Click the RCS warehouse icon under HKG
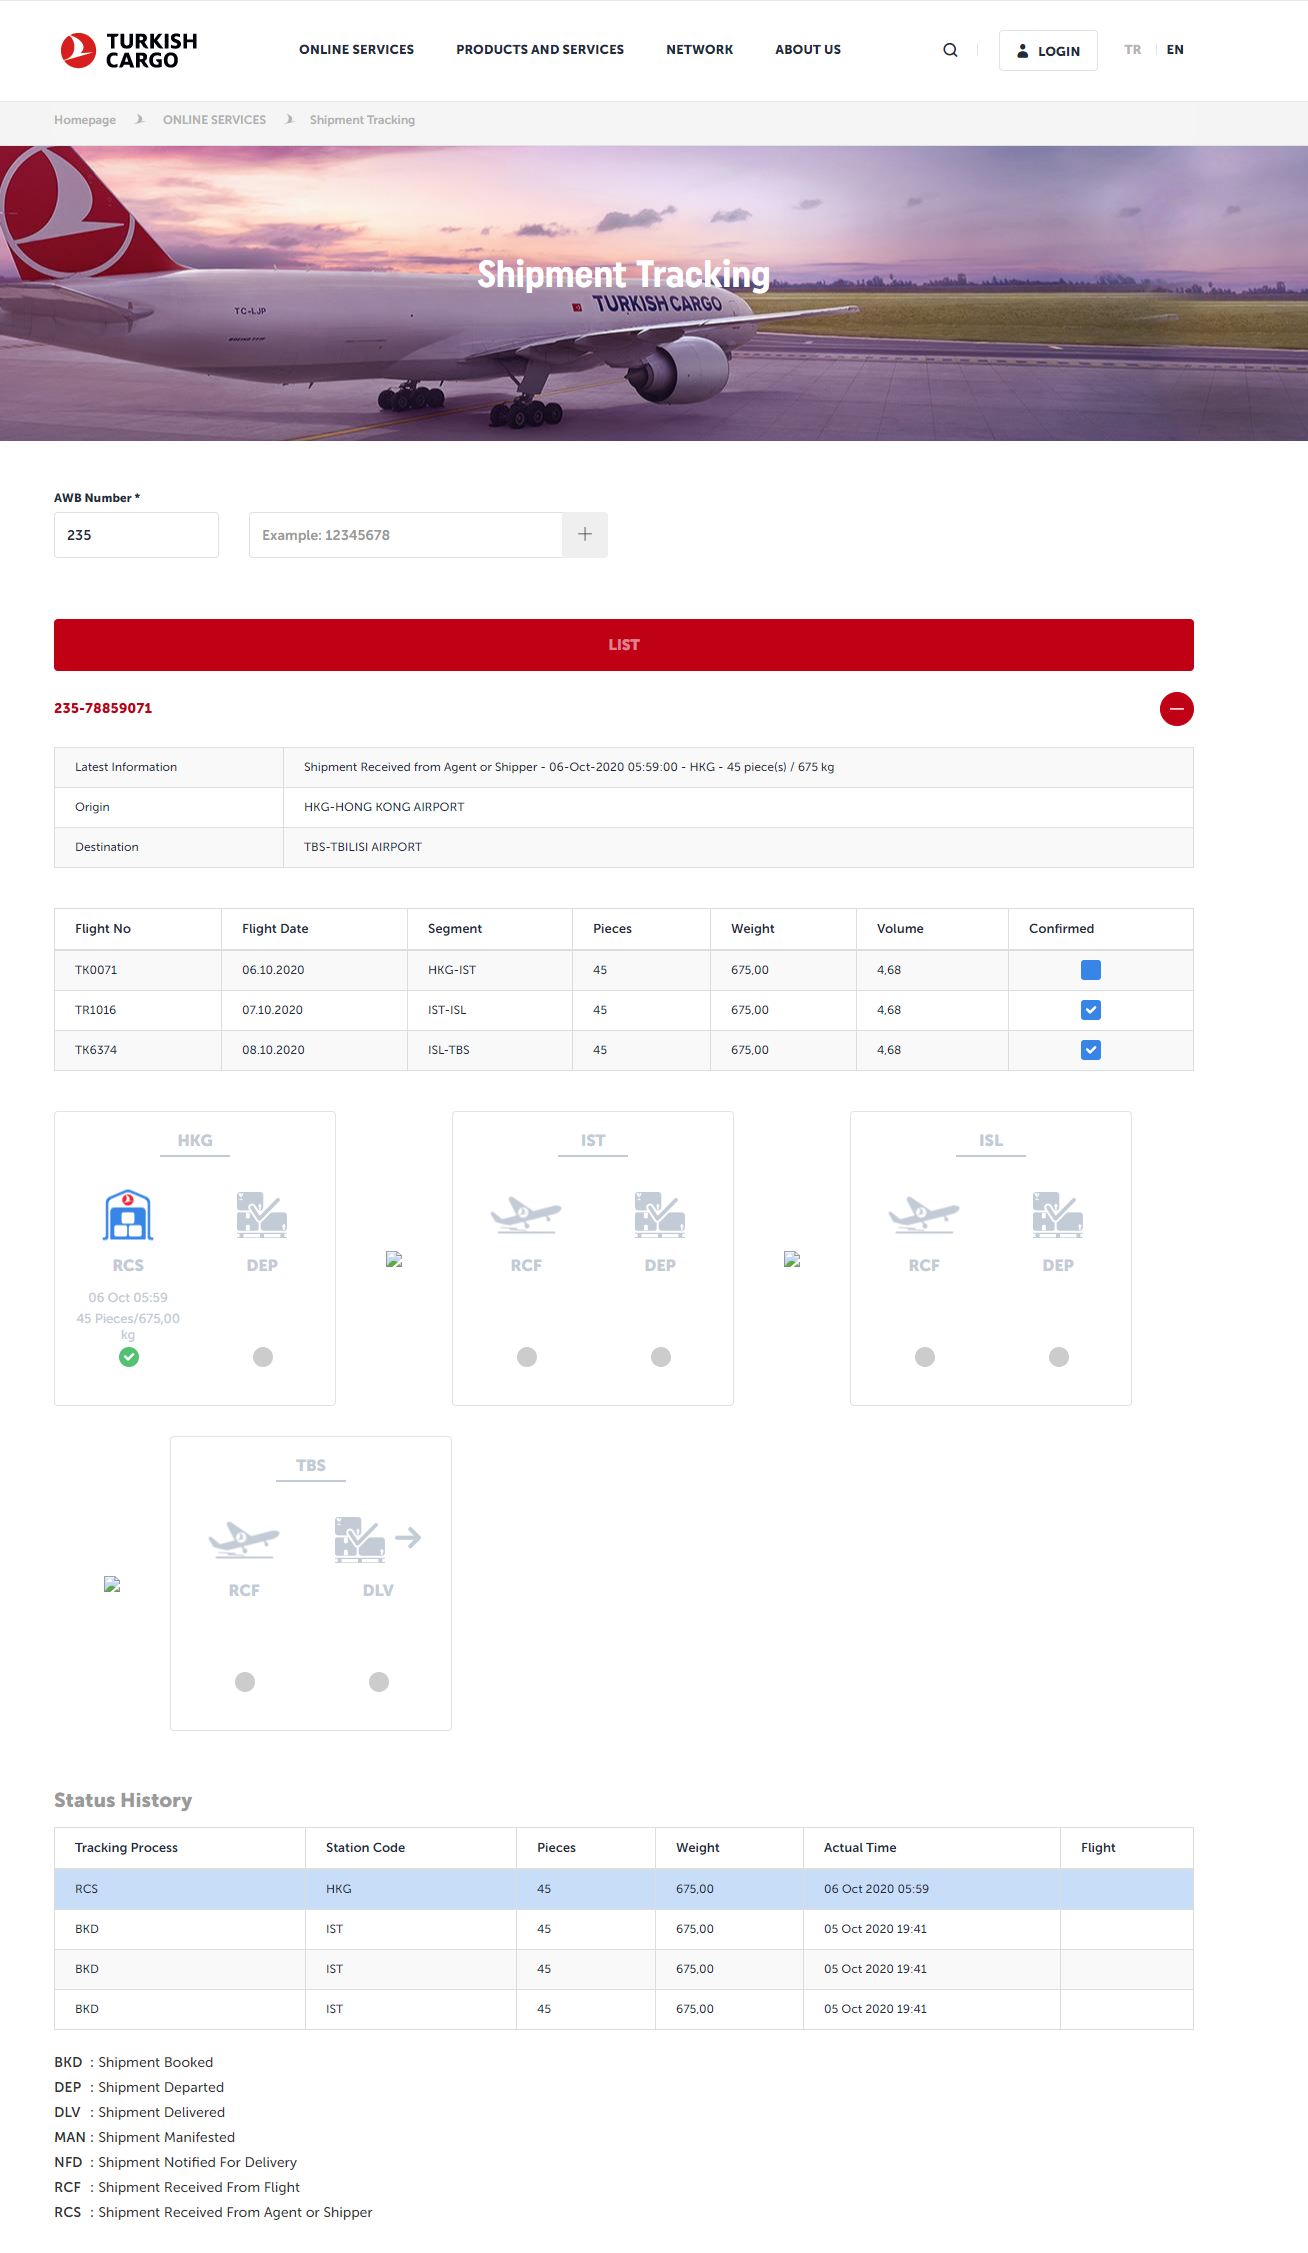 click(x=128, y=1215)
